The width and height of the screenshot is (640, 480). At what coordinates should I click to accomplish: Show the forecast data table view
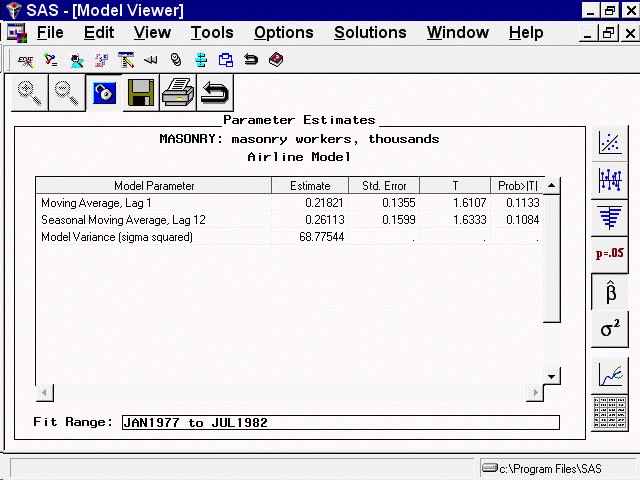(x=610, y=412)
